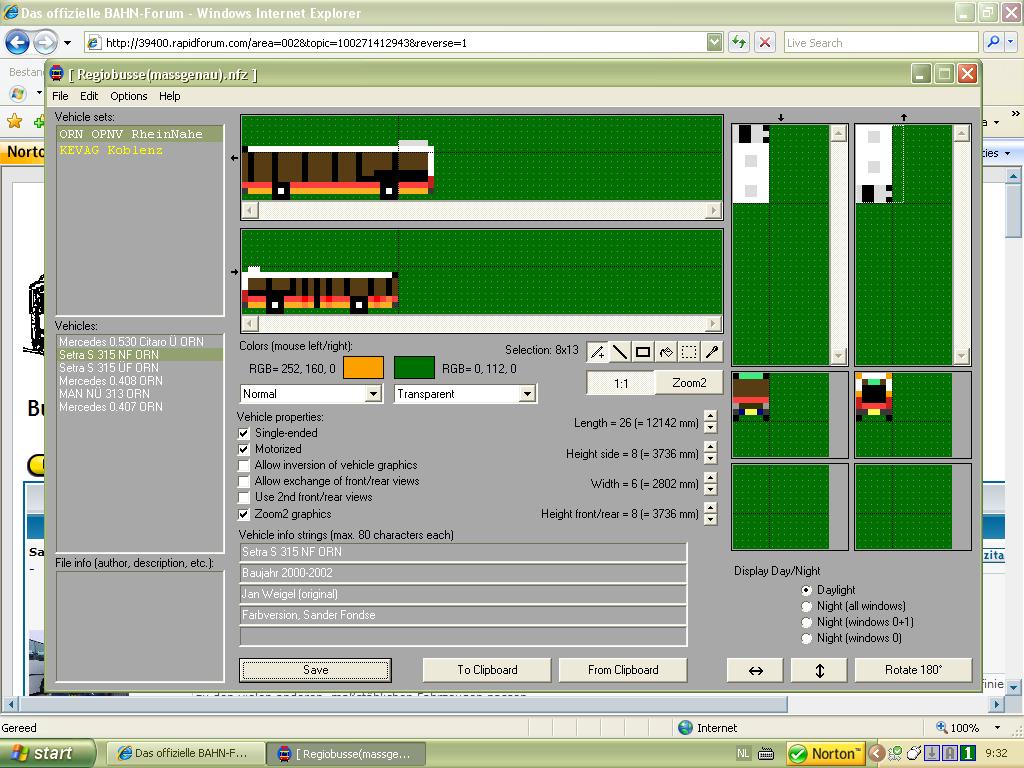The image size is (1024, 768).
Task: Click the keyboard icon in the taskbar
Action: coord(766,754)
